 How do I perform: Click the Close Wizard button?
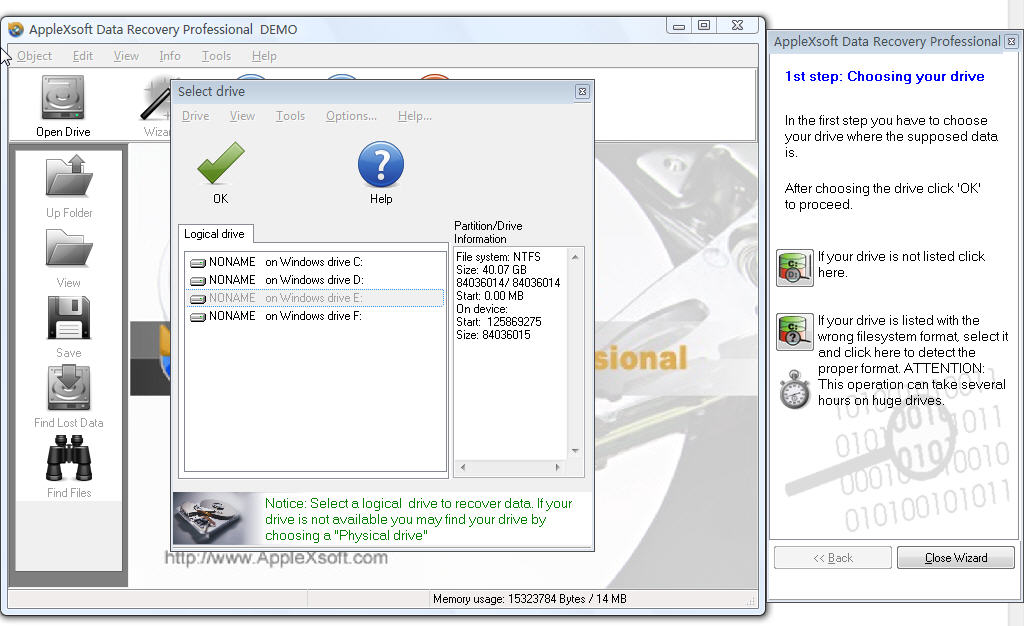[956, 557]
